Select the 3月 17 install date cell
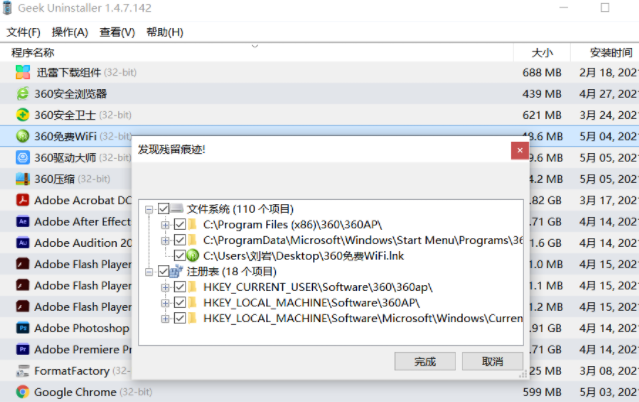639x402 pixels. (609, 200)
